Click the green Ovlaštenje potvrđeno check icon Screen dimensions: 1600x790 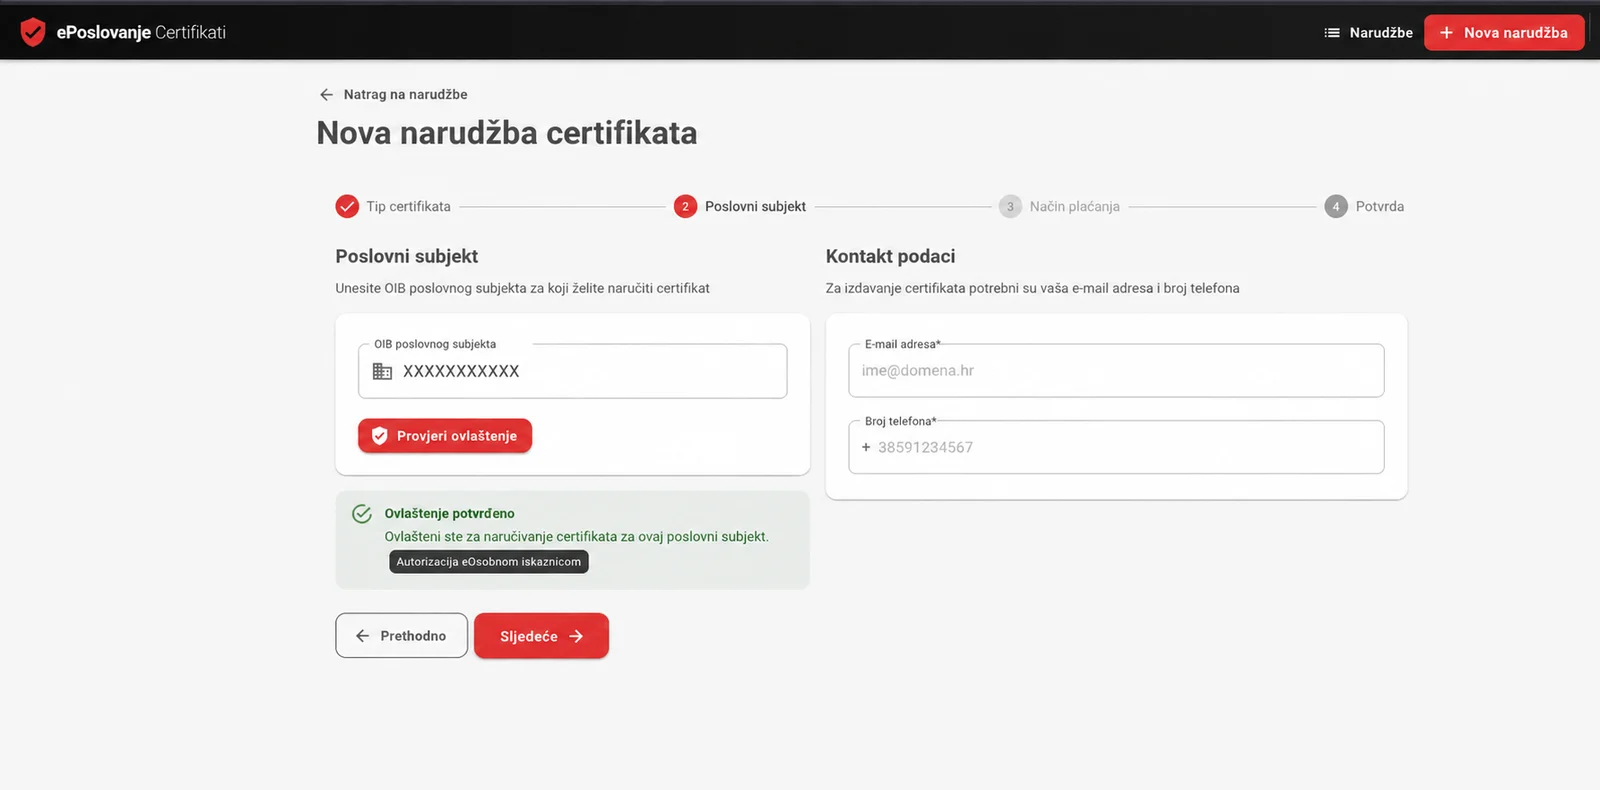coord(362,514)
